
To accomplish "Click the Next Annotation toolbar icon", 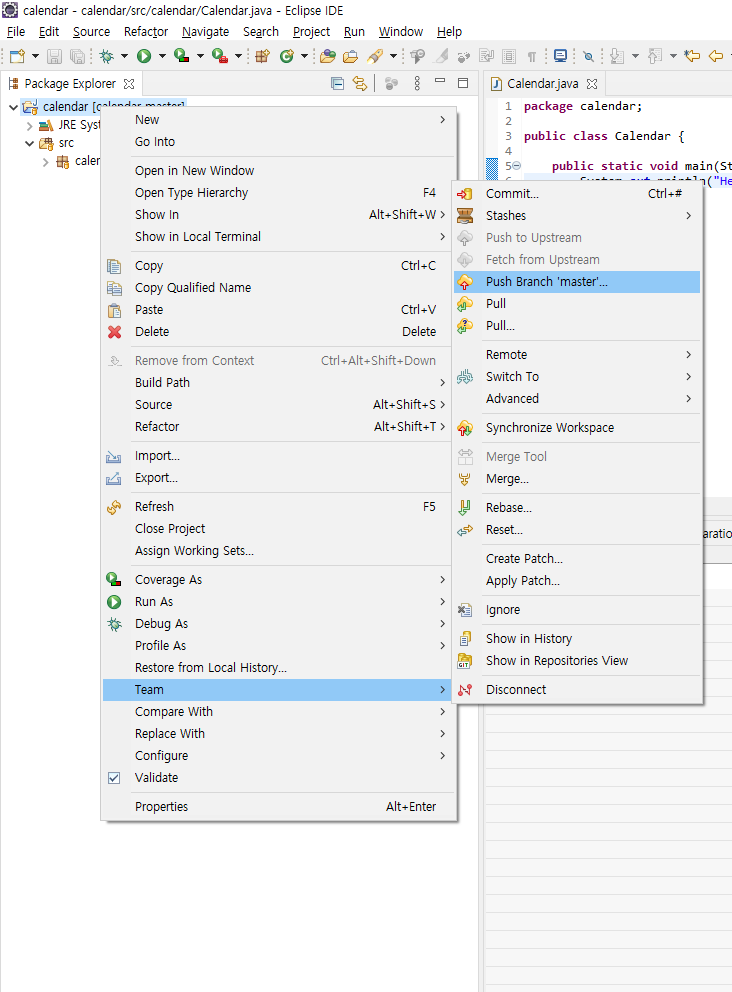I will 617,56.
